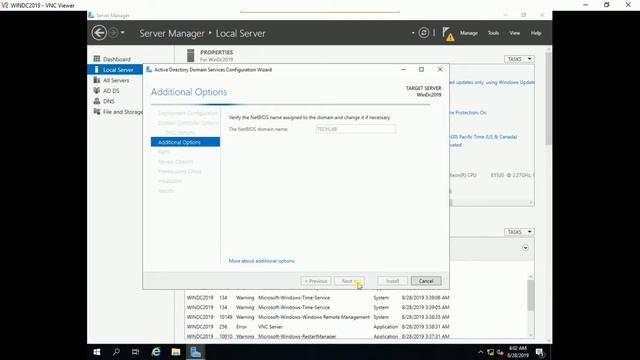The height and width of the screenshot is (360, 640).
Task: Click the AD DS sidebar icon
Action: point(97,90)
